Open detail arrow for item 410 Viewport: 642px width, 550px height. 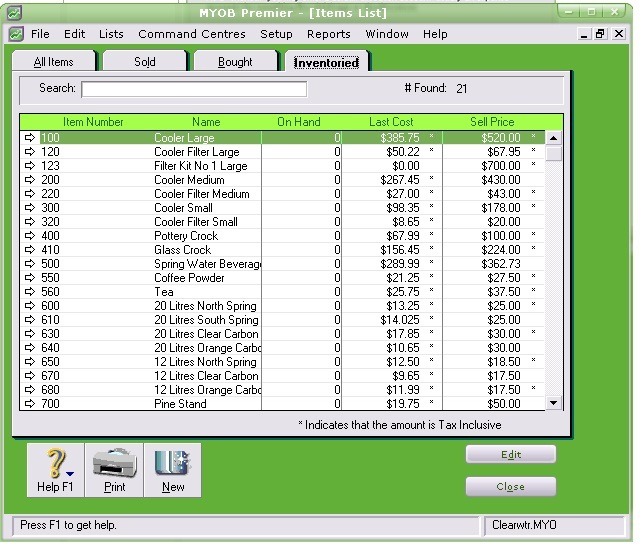30,250
